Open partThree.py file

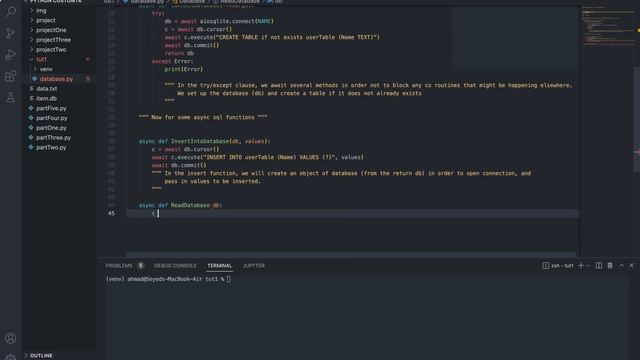click(x=53, y=138)
